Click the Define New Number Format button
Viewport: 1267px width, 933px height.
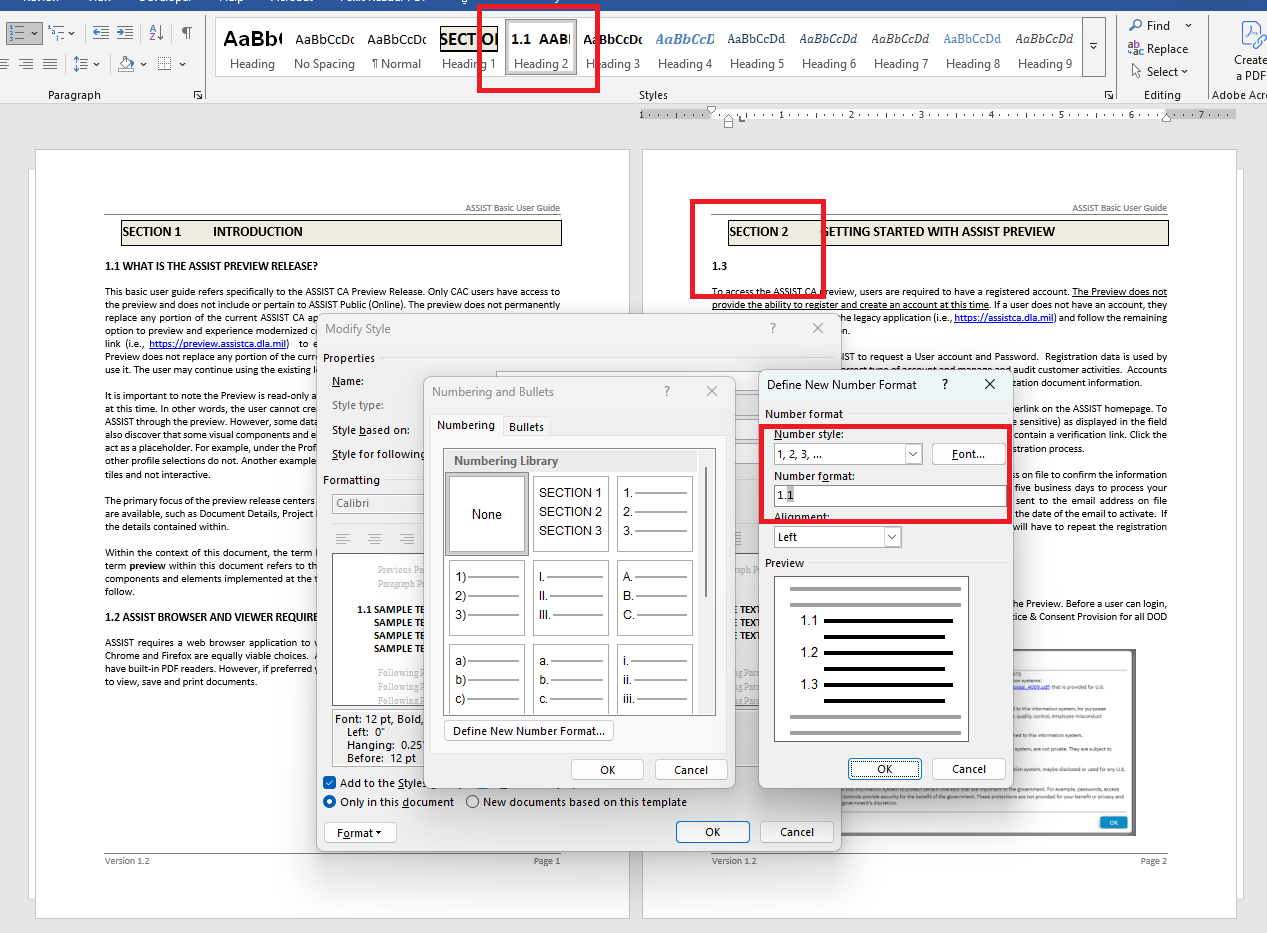tap(528, 730)
